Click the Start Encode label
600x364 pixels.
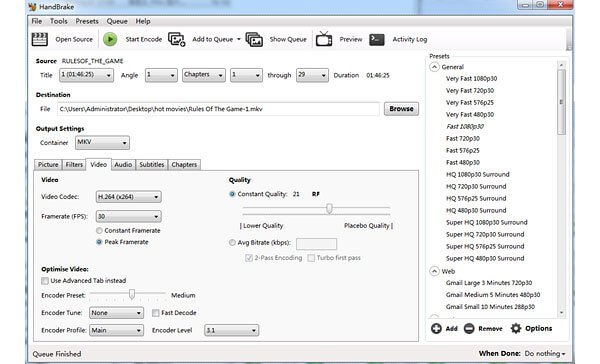(x=144, y=39)
